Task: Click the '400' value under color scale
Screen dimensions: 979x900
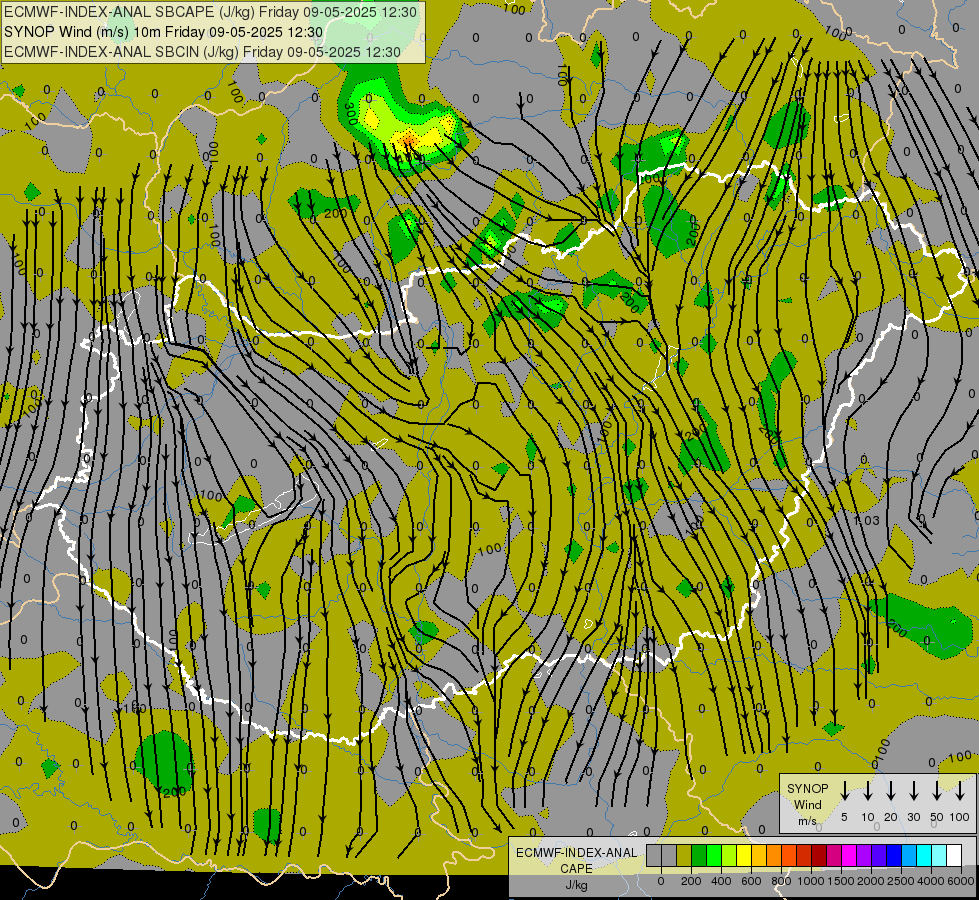Action: 721,881
